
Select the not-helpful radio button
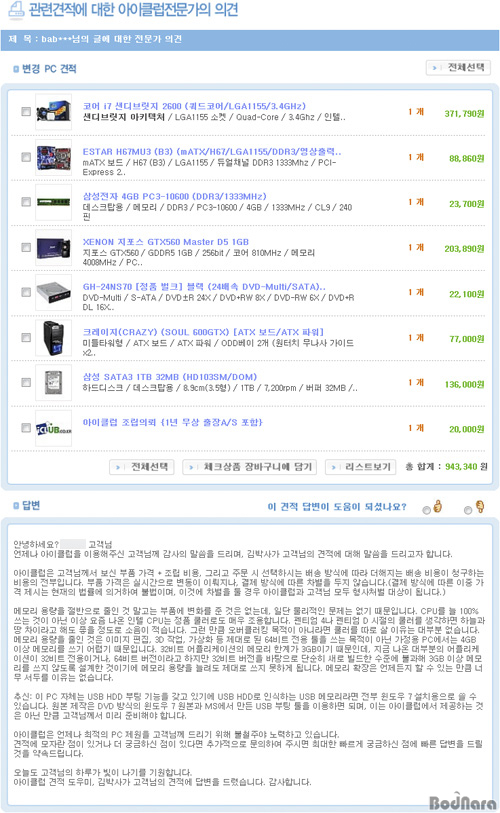[468, 510]
